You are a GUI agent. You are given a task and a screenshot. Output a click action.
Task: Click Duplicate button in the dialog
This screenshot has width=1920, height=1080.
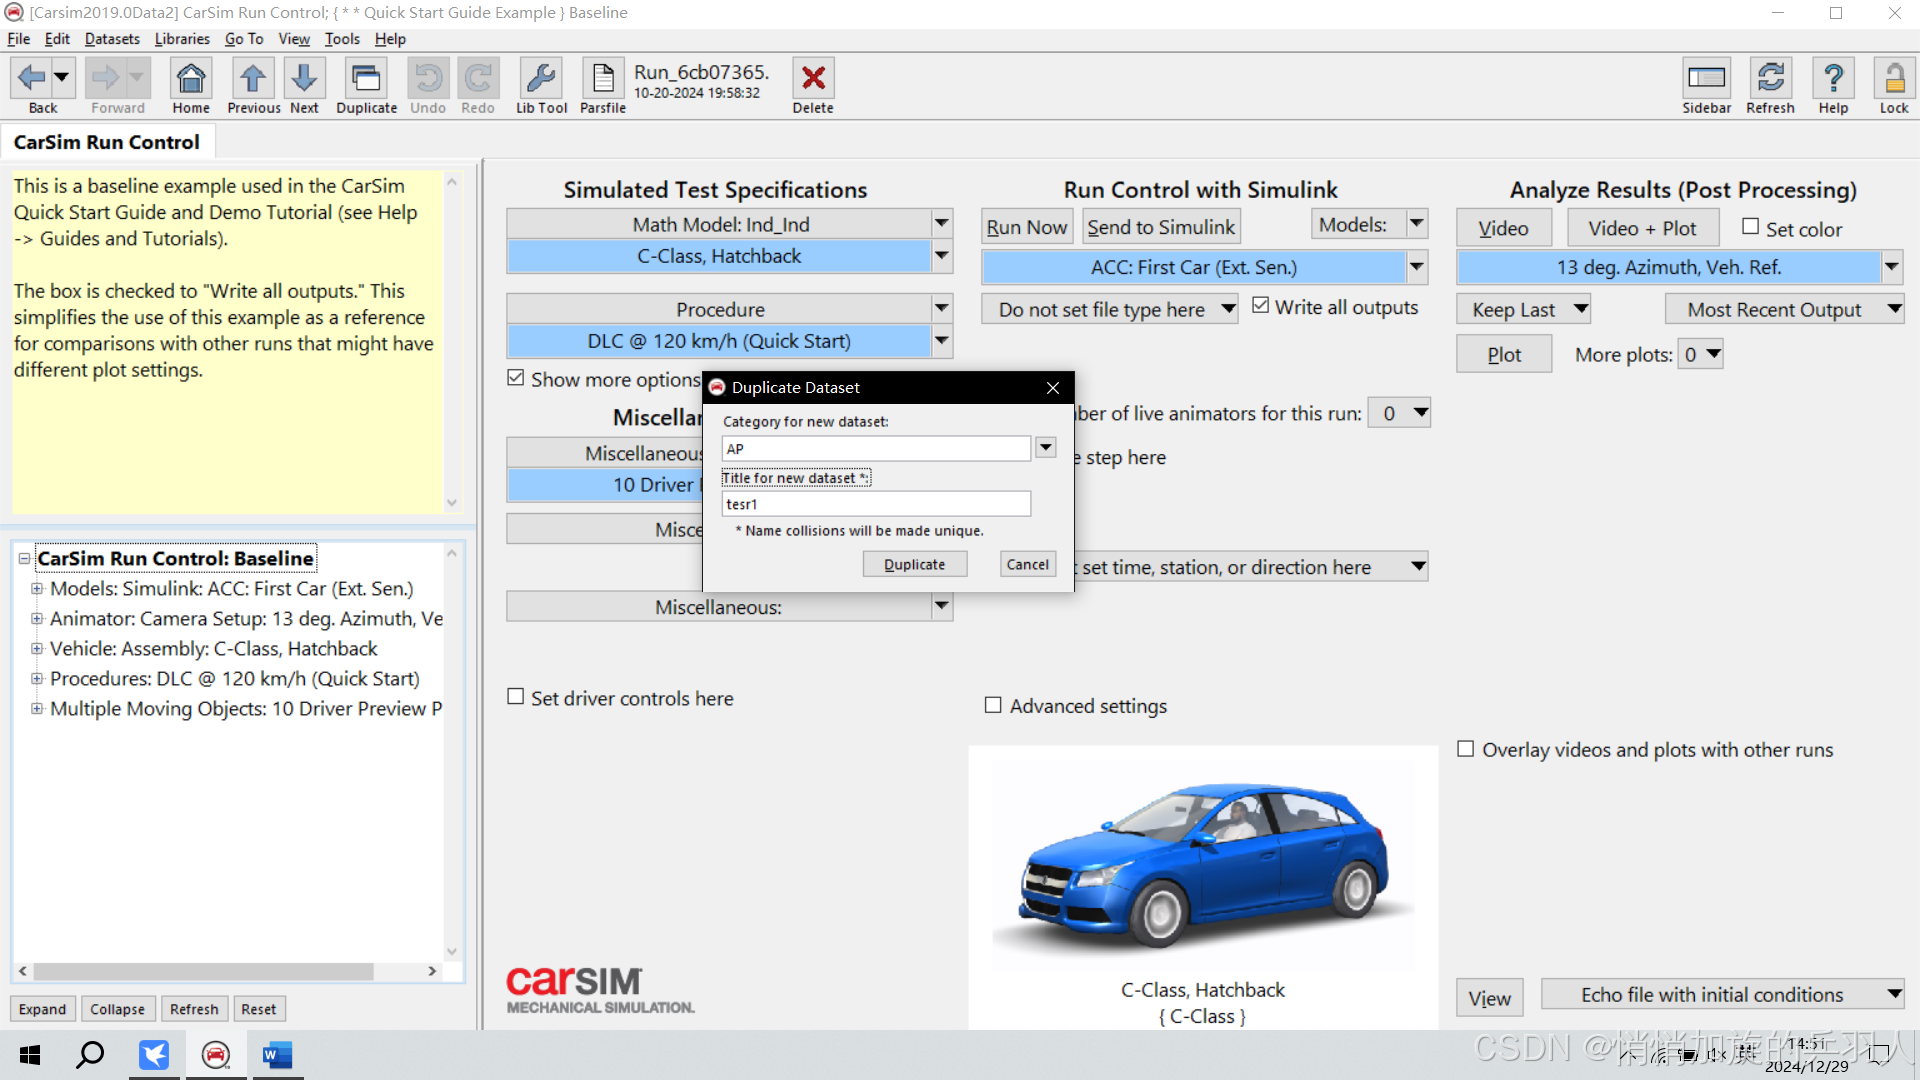(914, 564)
